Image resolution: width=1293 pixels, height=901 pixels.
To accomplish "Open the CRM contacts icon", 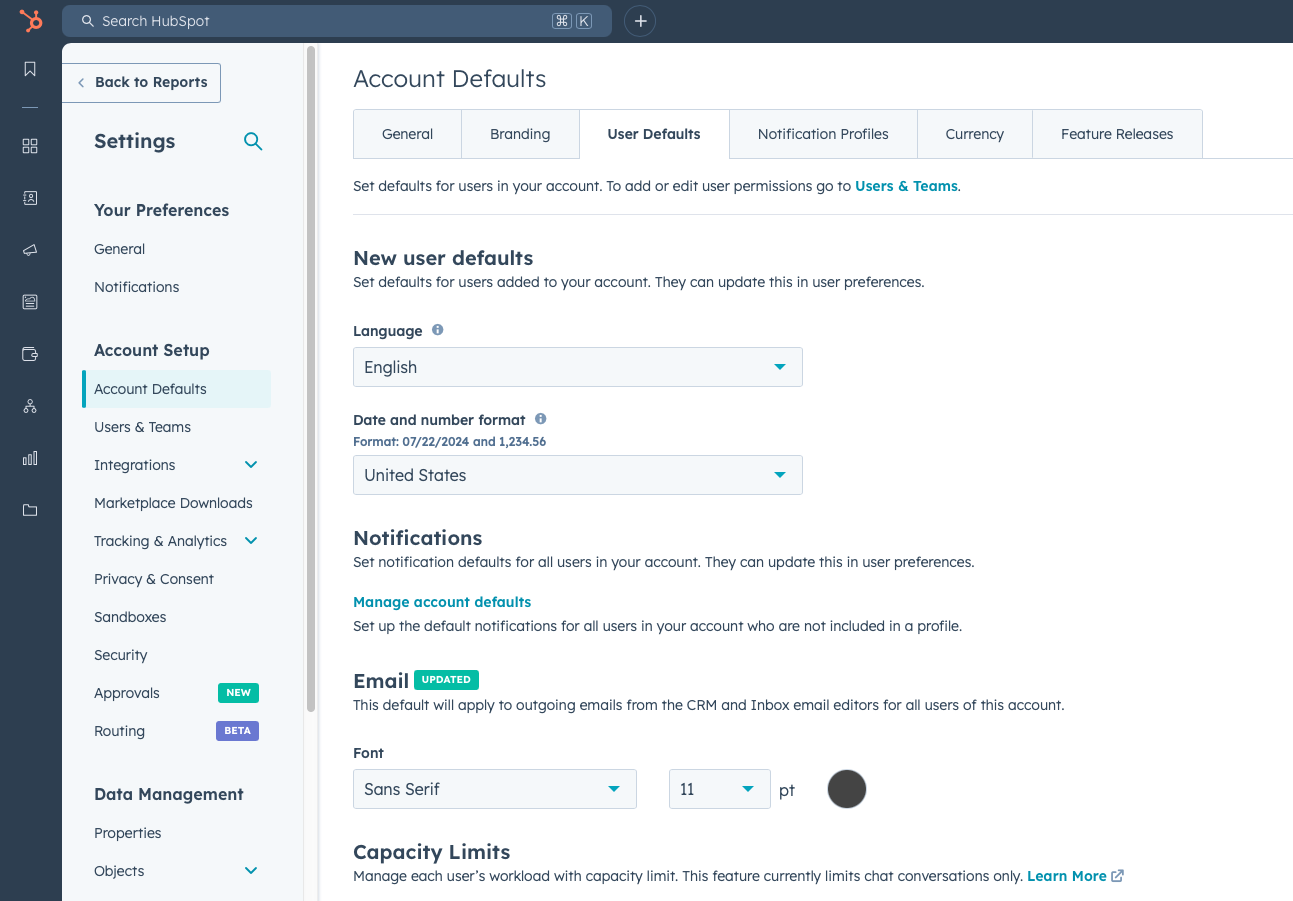I will [x=30, y=198].
